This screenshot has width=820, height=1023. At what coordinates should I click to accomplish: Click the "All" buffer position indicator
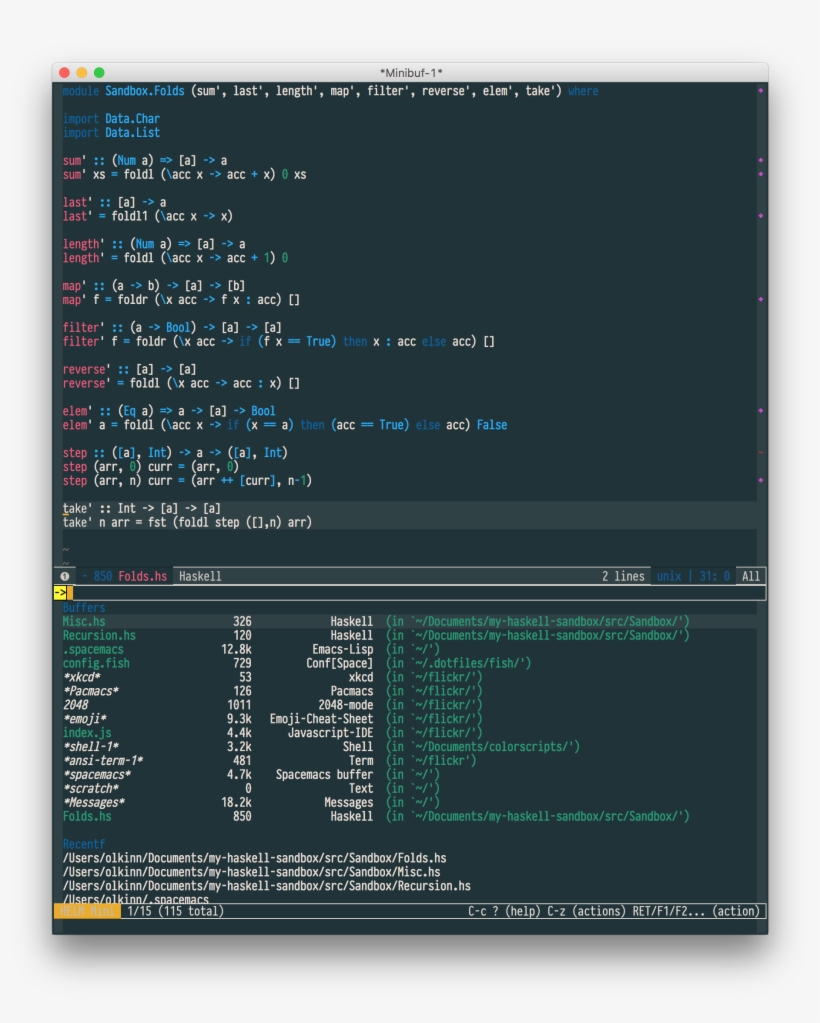[751, 575]
